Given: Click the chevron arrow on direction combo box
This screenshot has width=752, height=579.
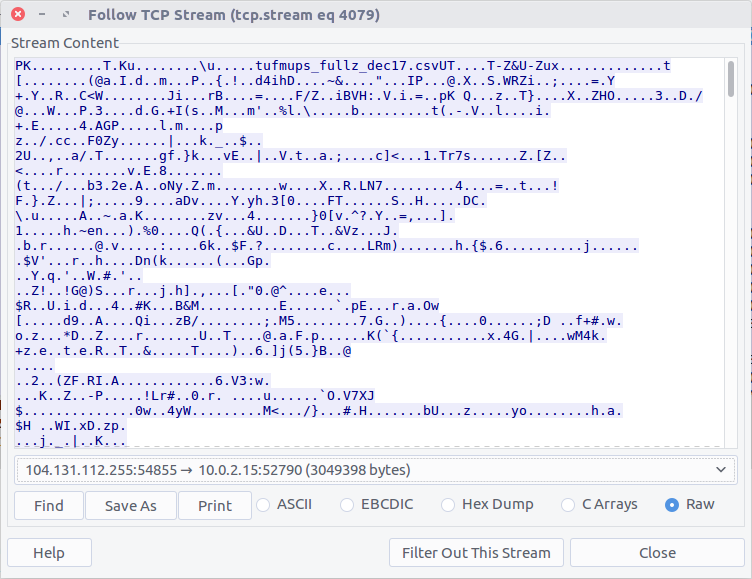Looking at the screenshot, I should [x=722, y=469].
